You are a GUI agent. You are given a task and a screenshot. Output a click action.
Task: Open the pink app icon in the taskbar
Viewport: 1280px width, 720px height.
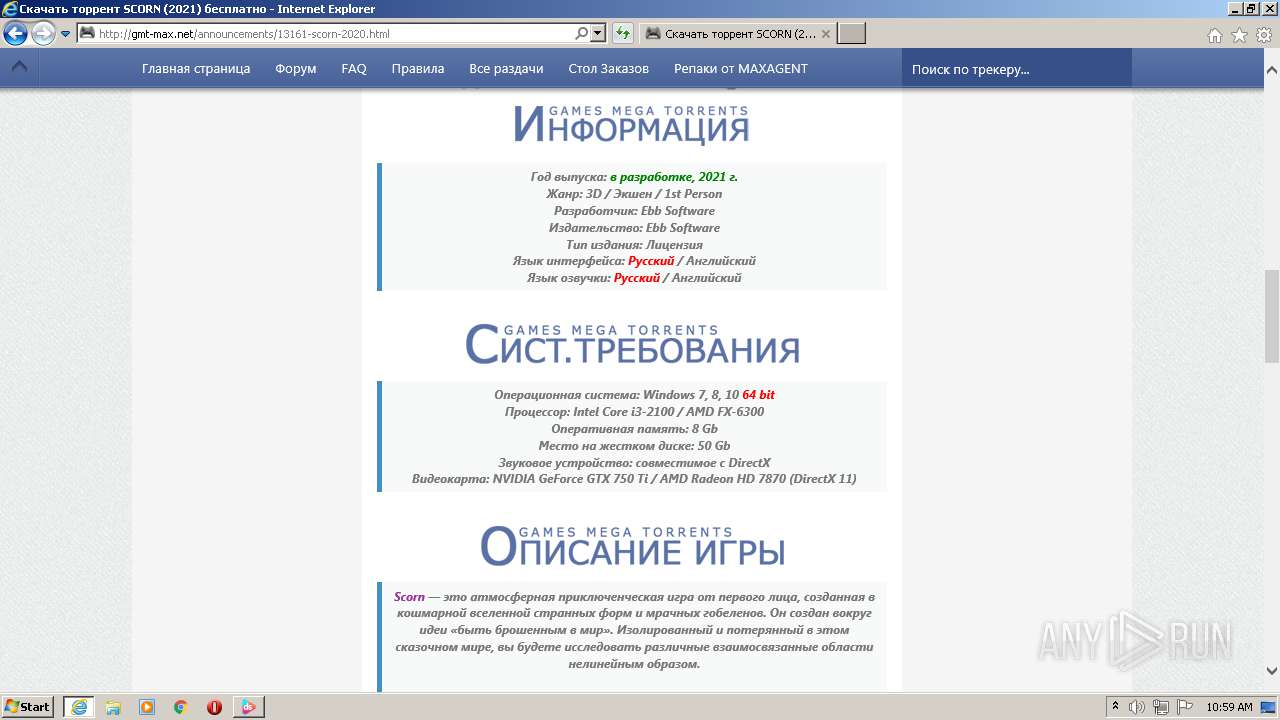pyautogui.click(x=248, y=707)
